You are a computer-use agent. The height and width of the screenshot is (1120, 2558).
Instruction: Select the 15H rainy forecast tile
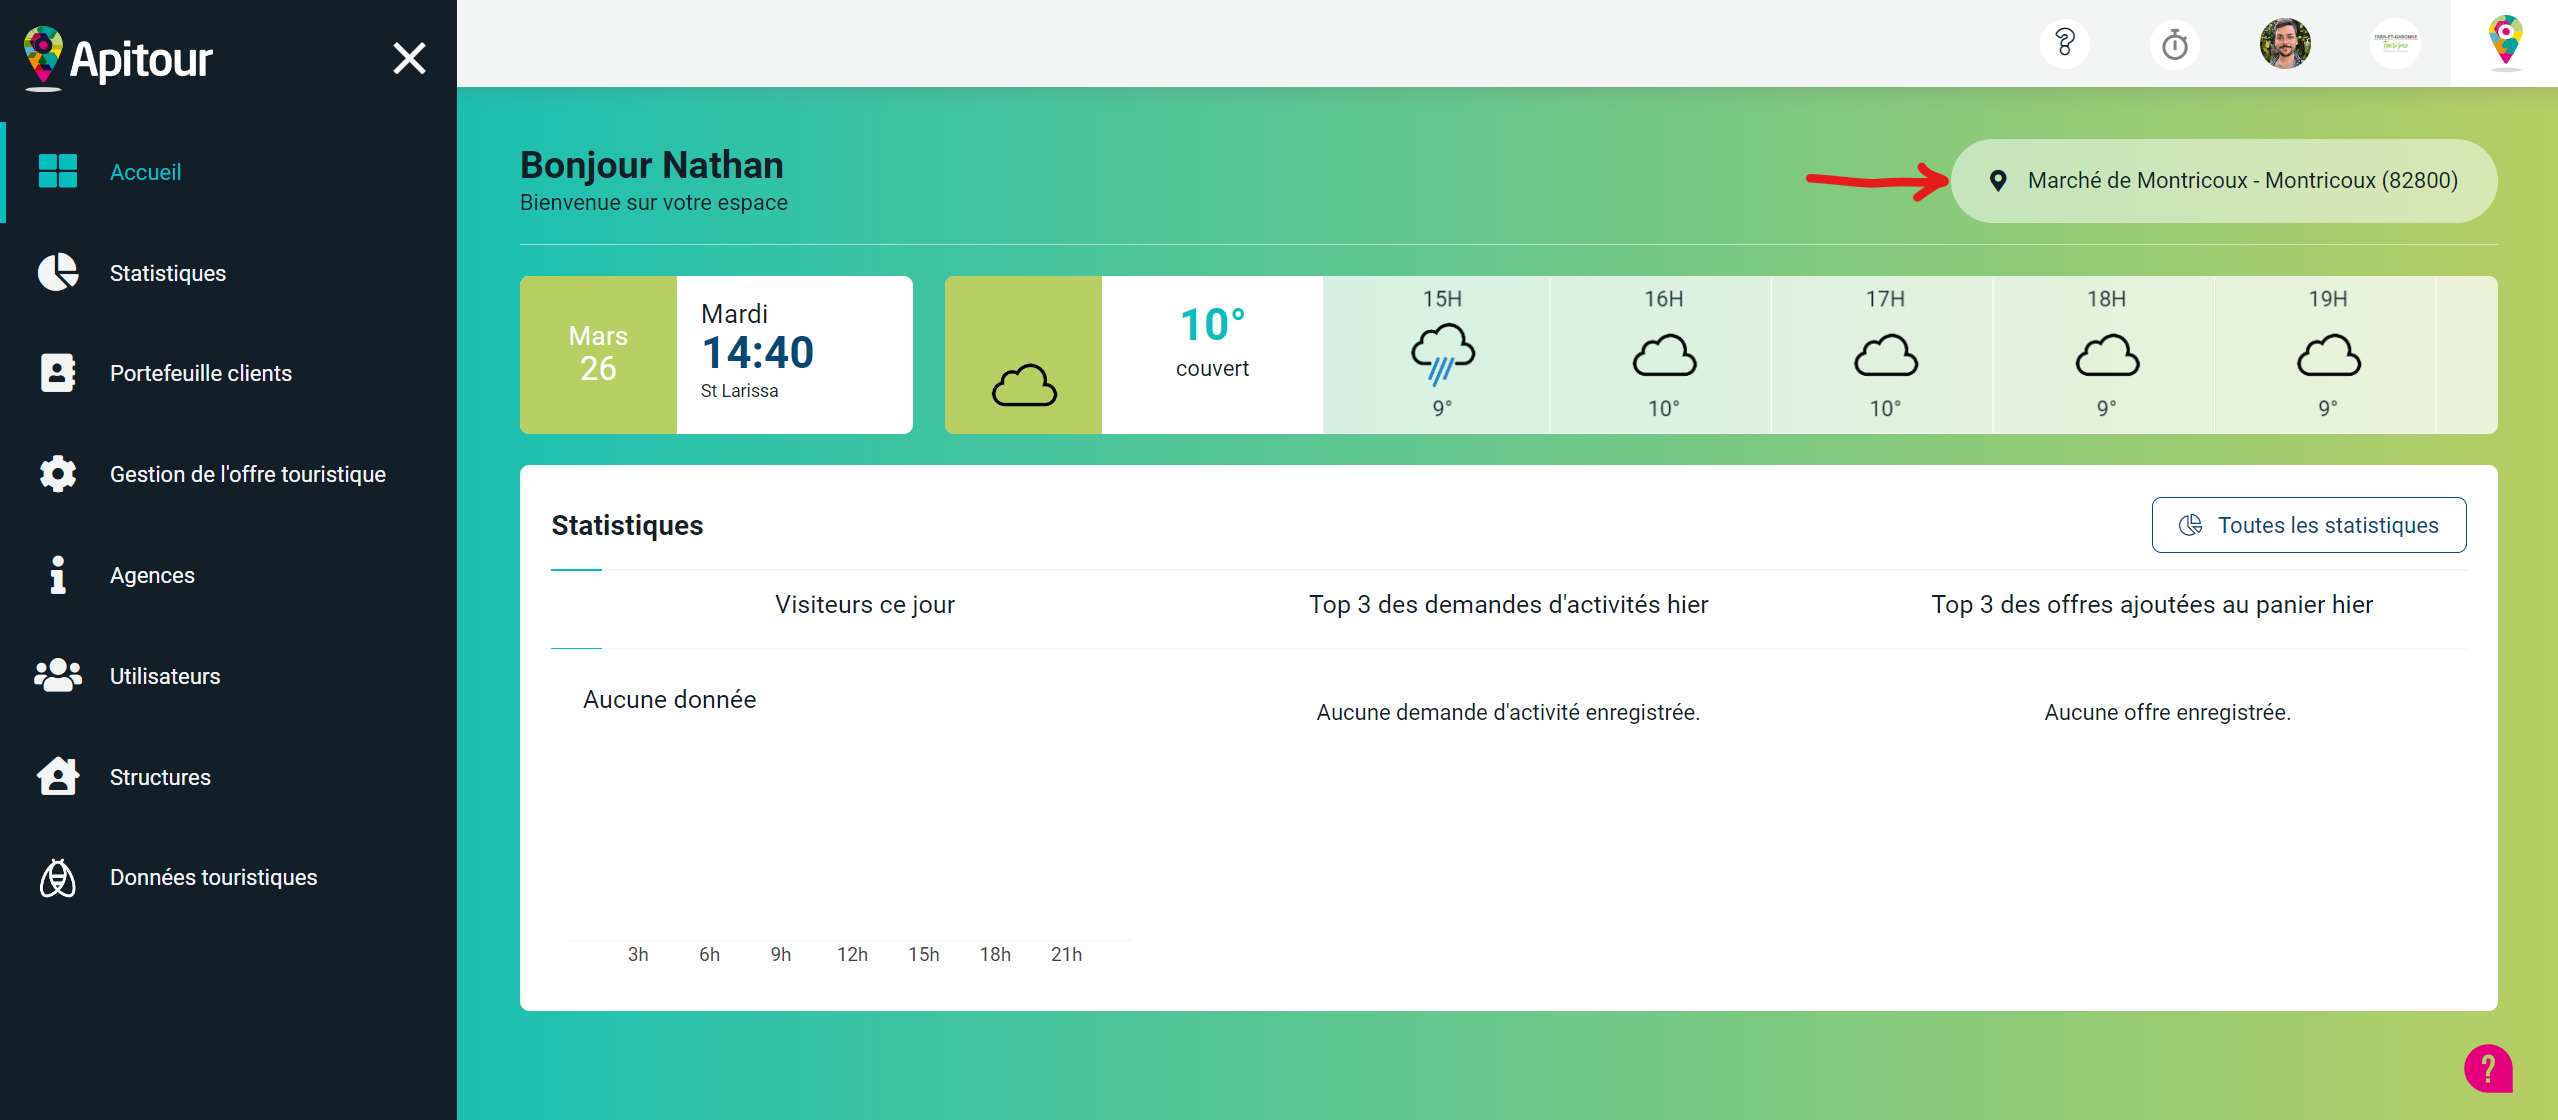[1441, 354]
